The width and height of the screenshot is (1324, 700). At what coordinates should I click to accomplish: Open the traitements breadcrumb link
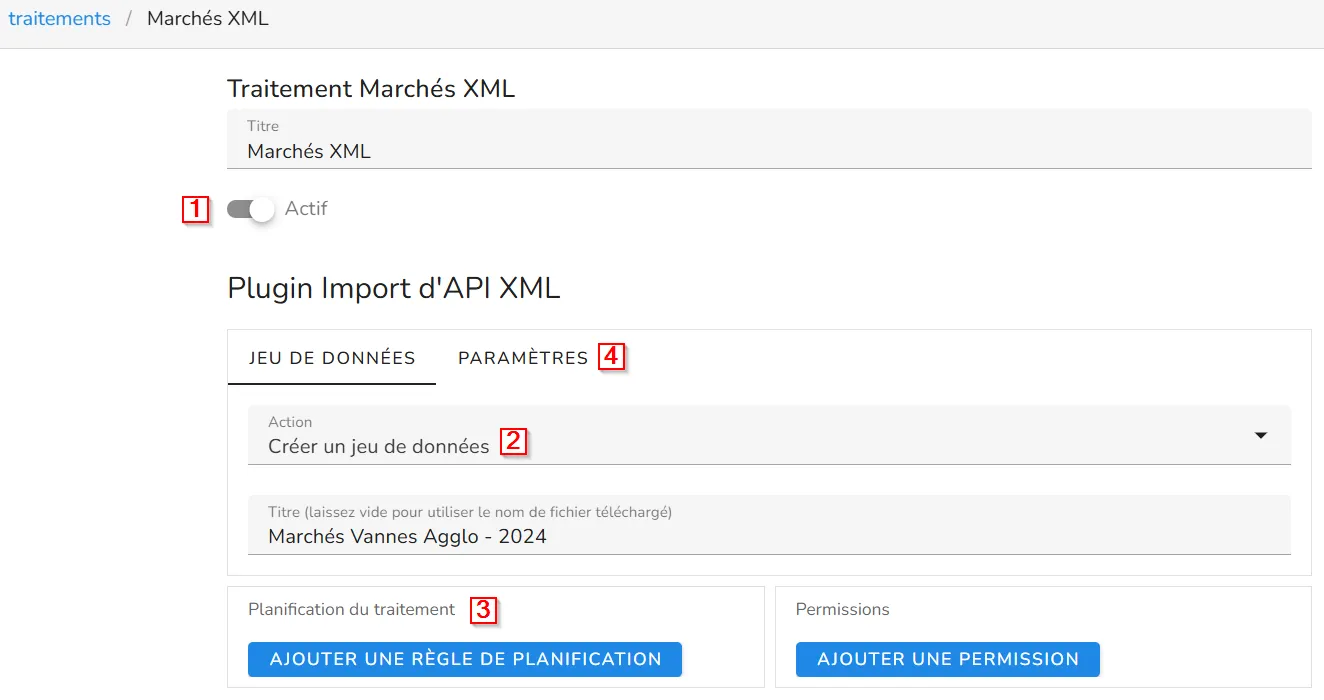[59, 18]
